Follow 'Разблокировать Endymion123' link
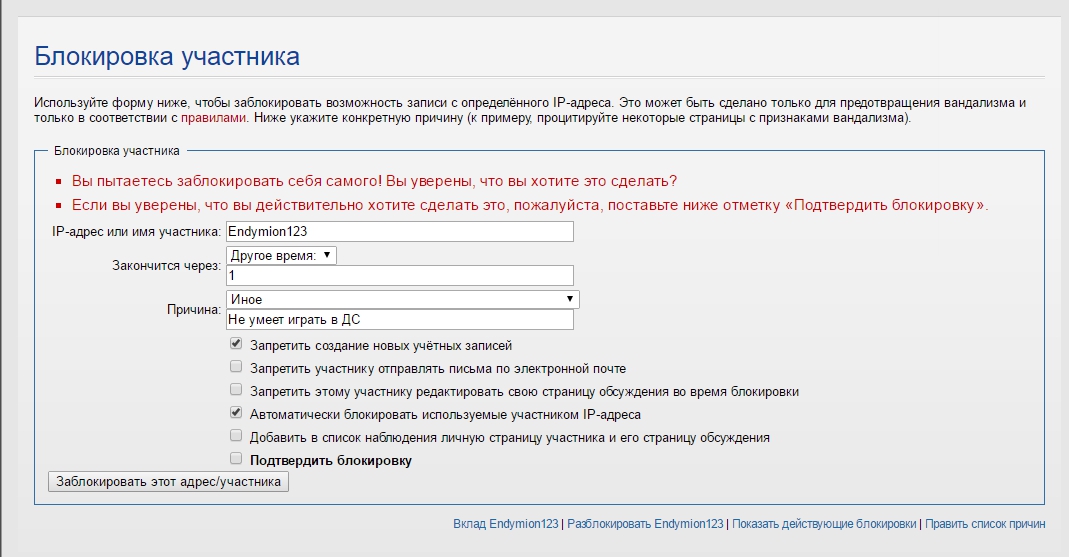The height and width of the screenshot is (557, 1069). pyautogui.click(x=645, y=524)
